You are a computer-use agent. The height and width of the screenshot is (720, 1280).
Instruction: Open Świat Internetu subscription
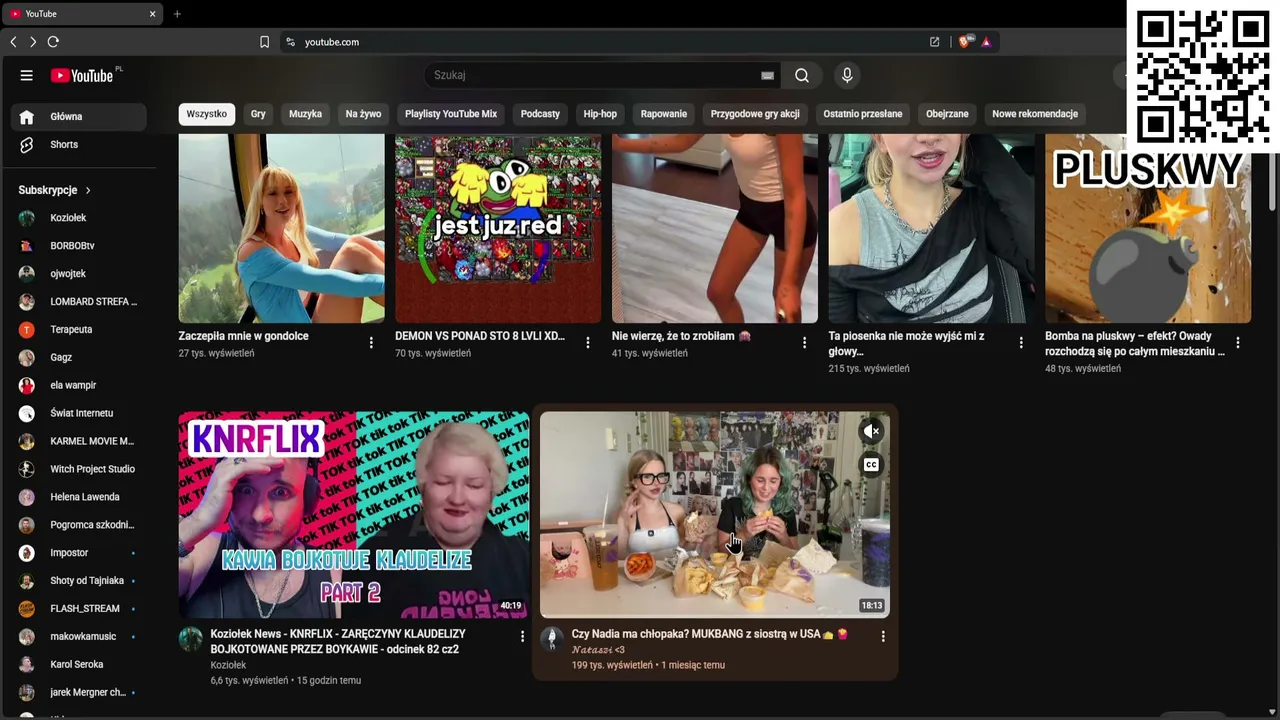pyautogui.click(x=78, y=413)
